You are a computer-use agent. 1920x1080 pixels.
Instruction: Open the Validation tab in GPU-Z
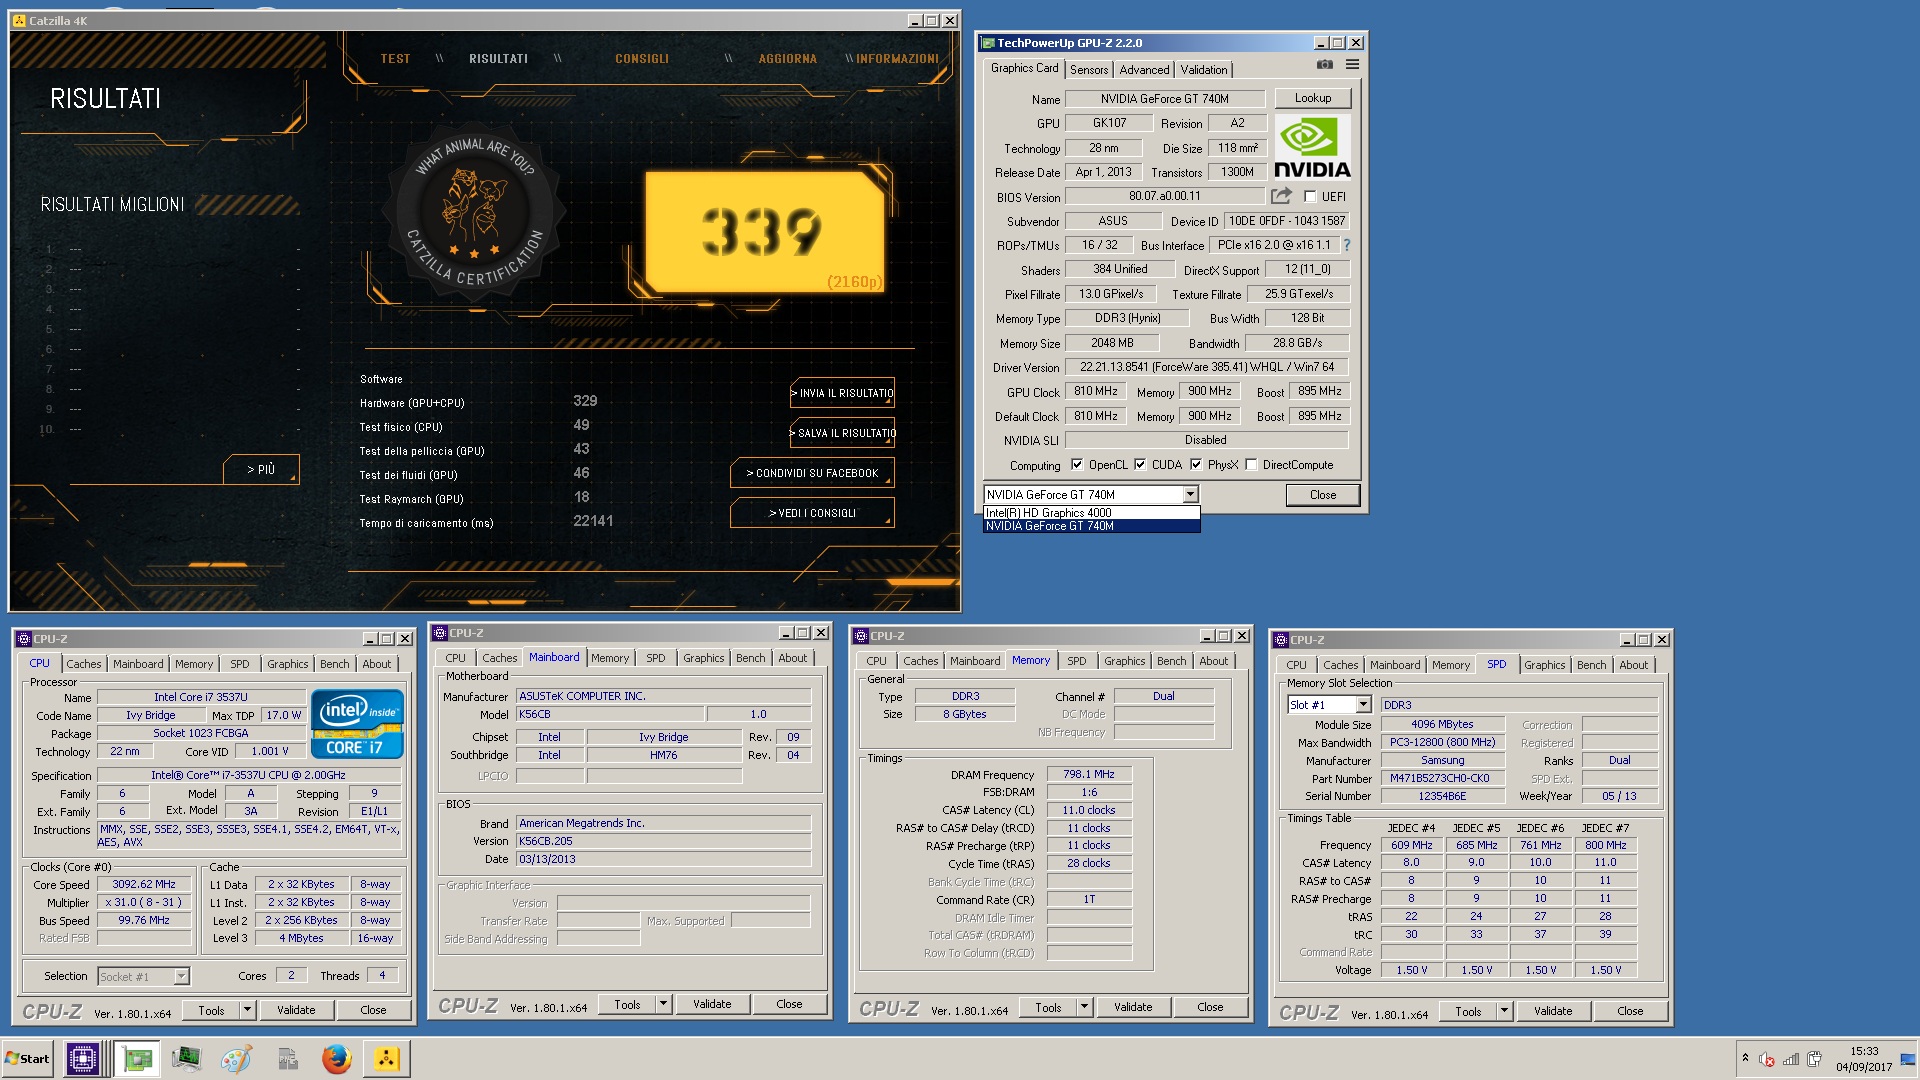pyautogui.click(x=1203, y=70)
